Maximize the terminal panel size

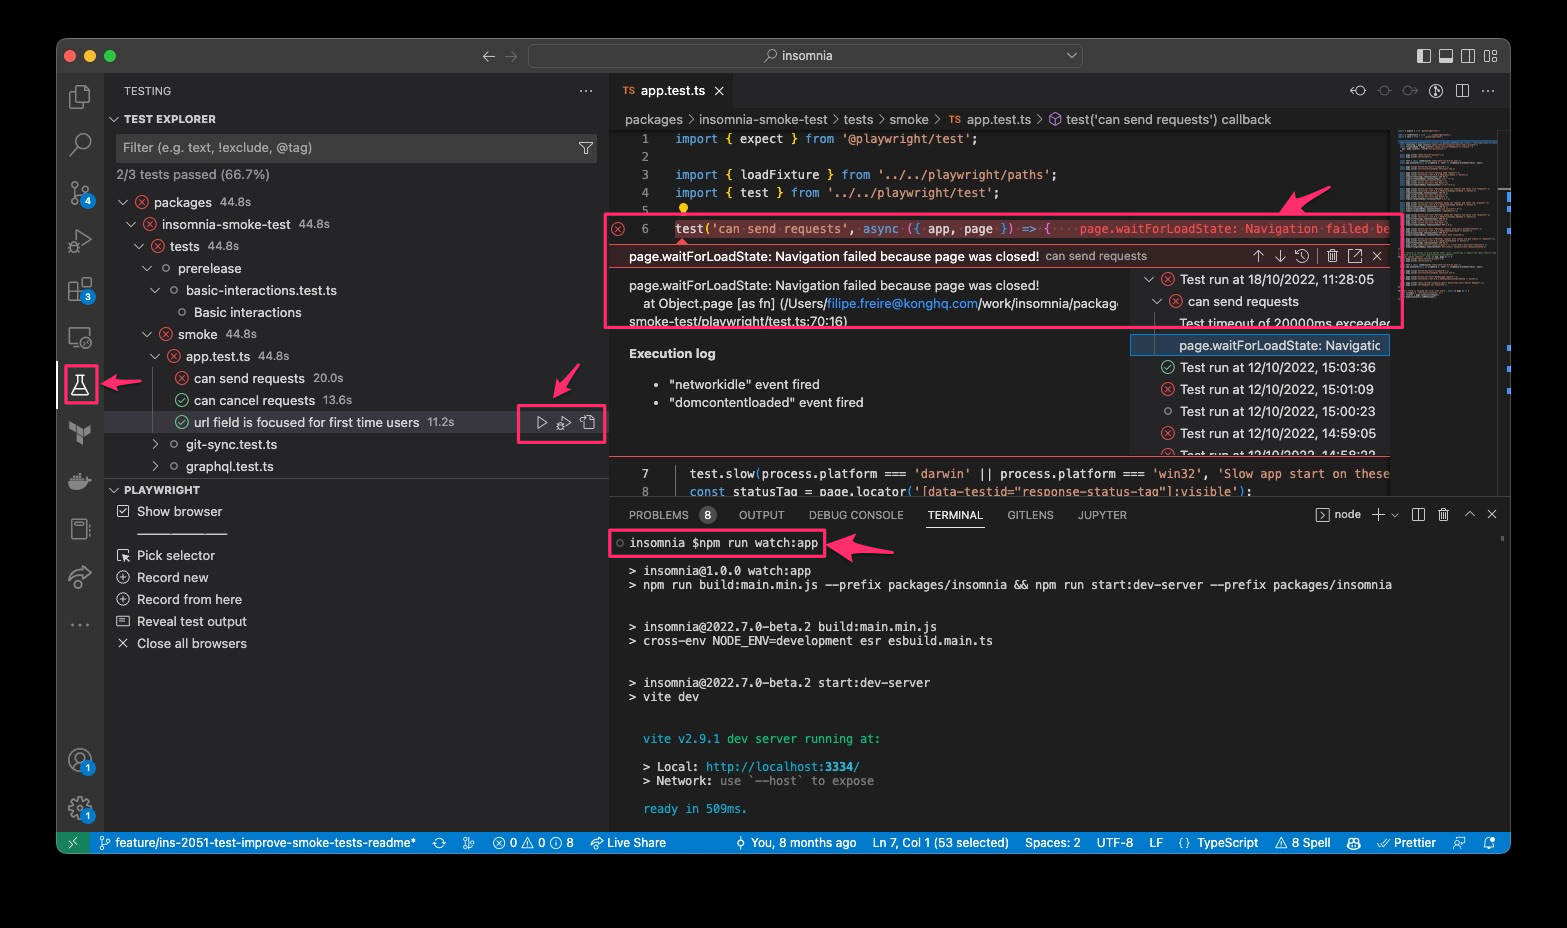[x=1469, y=514]
